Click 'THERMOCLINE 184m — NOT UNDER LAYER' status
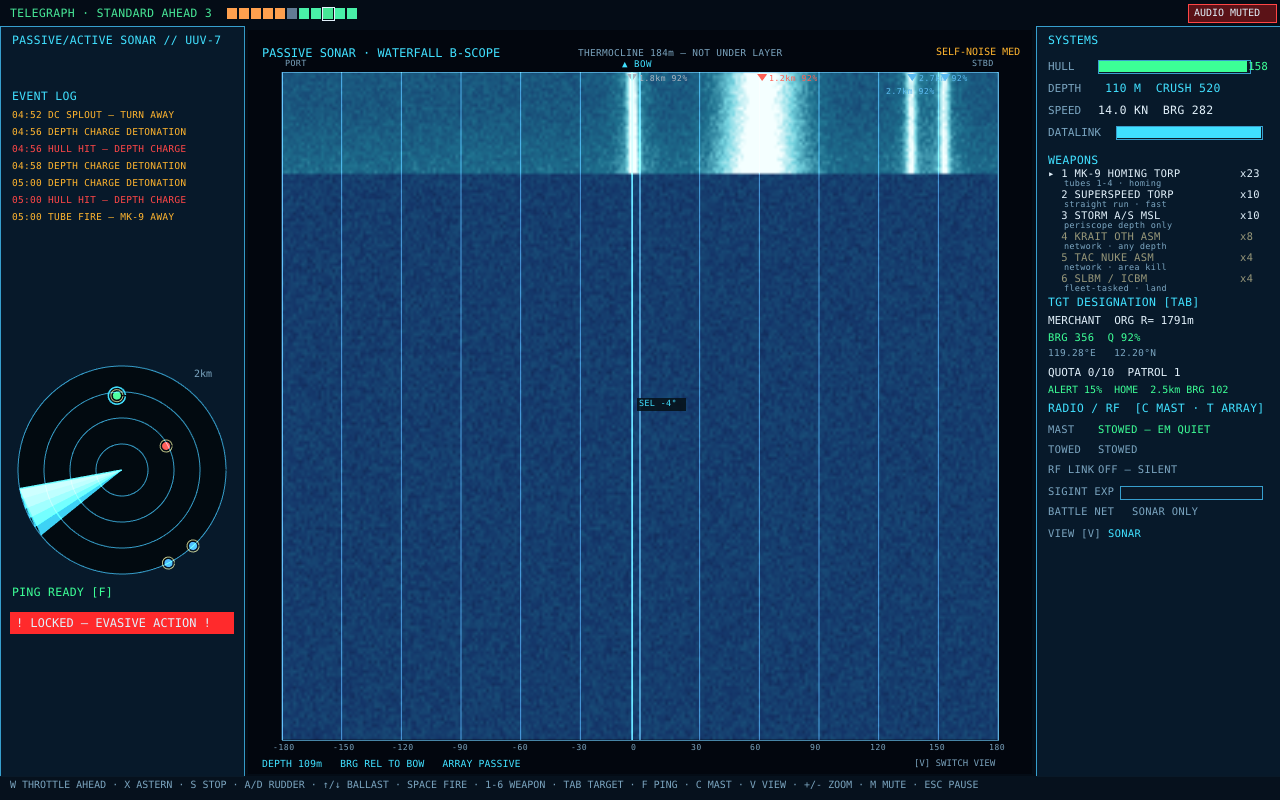1280x800 pixels. [680, 53]
